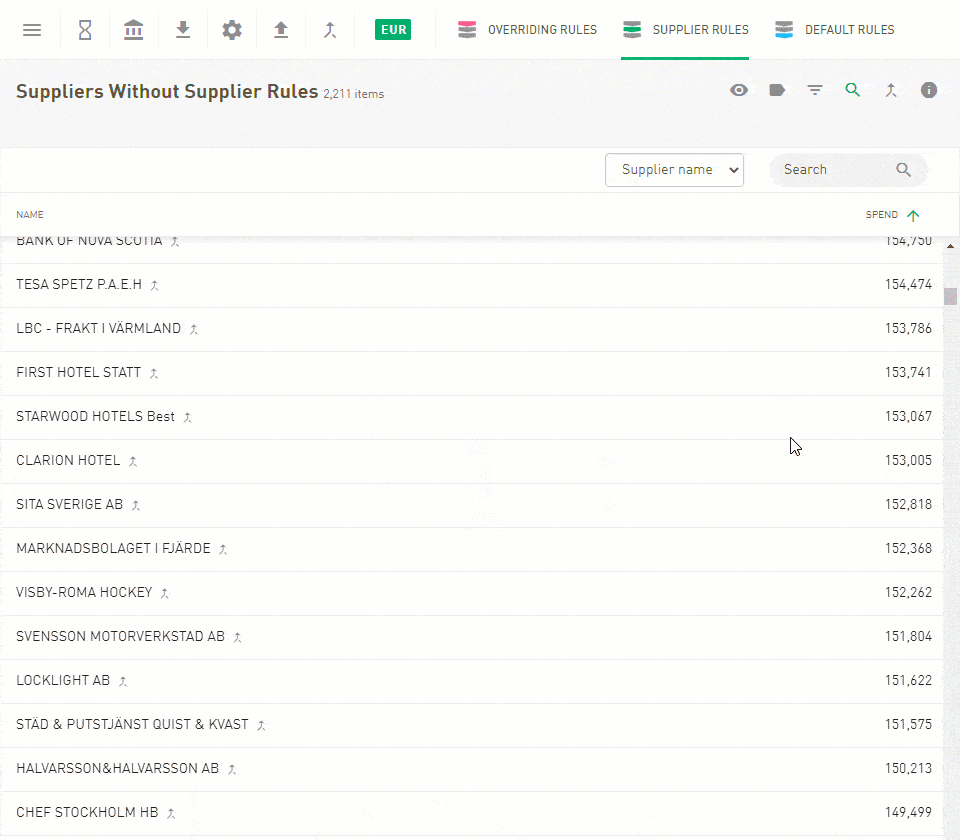The height and width of the screenshot is (840, 960).
Task: Open the Supplier name dropdown
Action: 674,170
